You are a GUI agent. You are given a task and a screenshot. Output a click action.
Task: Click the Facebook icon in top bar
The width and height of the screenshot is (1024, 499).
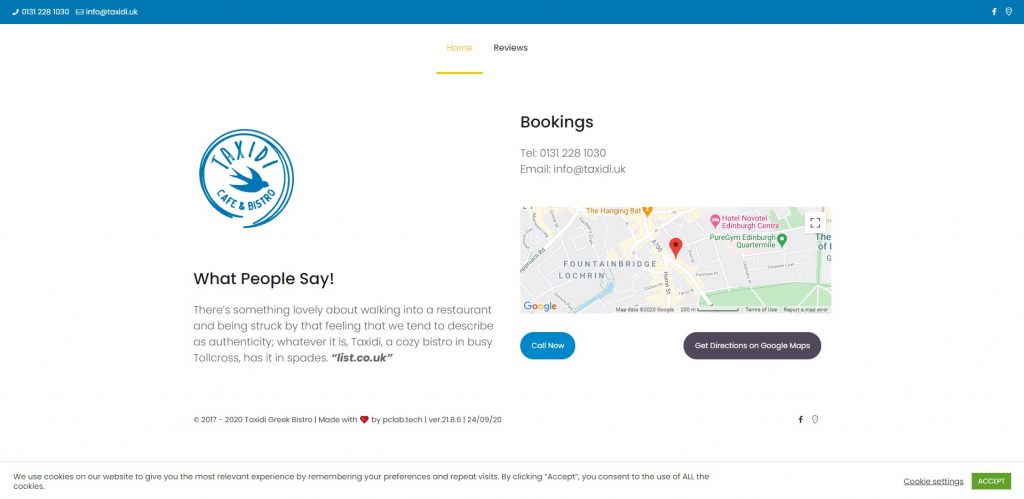pyautogui.click(x=994, y=12)
